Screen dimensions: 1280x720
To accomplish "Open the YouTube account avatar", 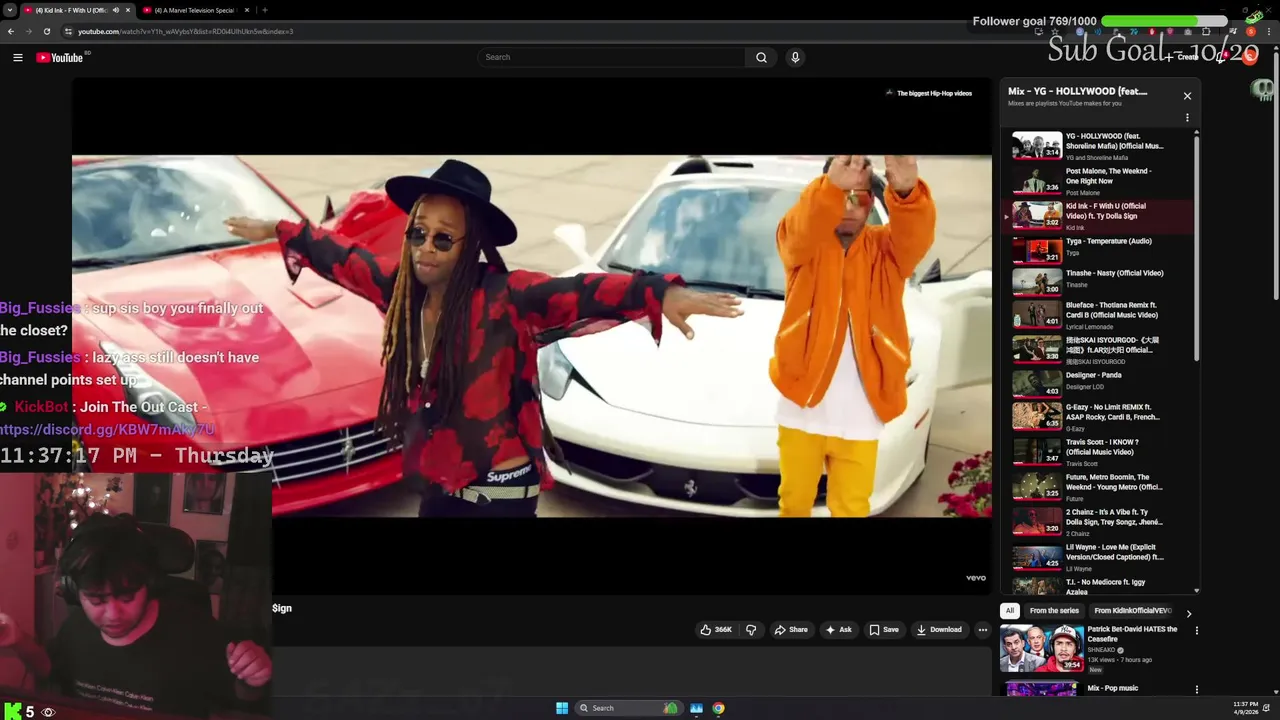I will click(x=1250, y=57).
